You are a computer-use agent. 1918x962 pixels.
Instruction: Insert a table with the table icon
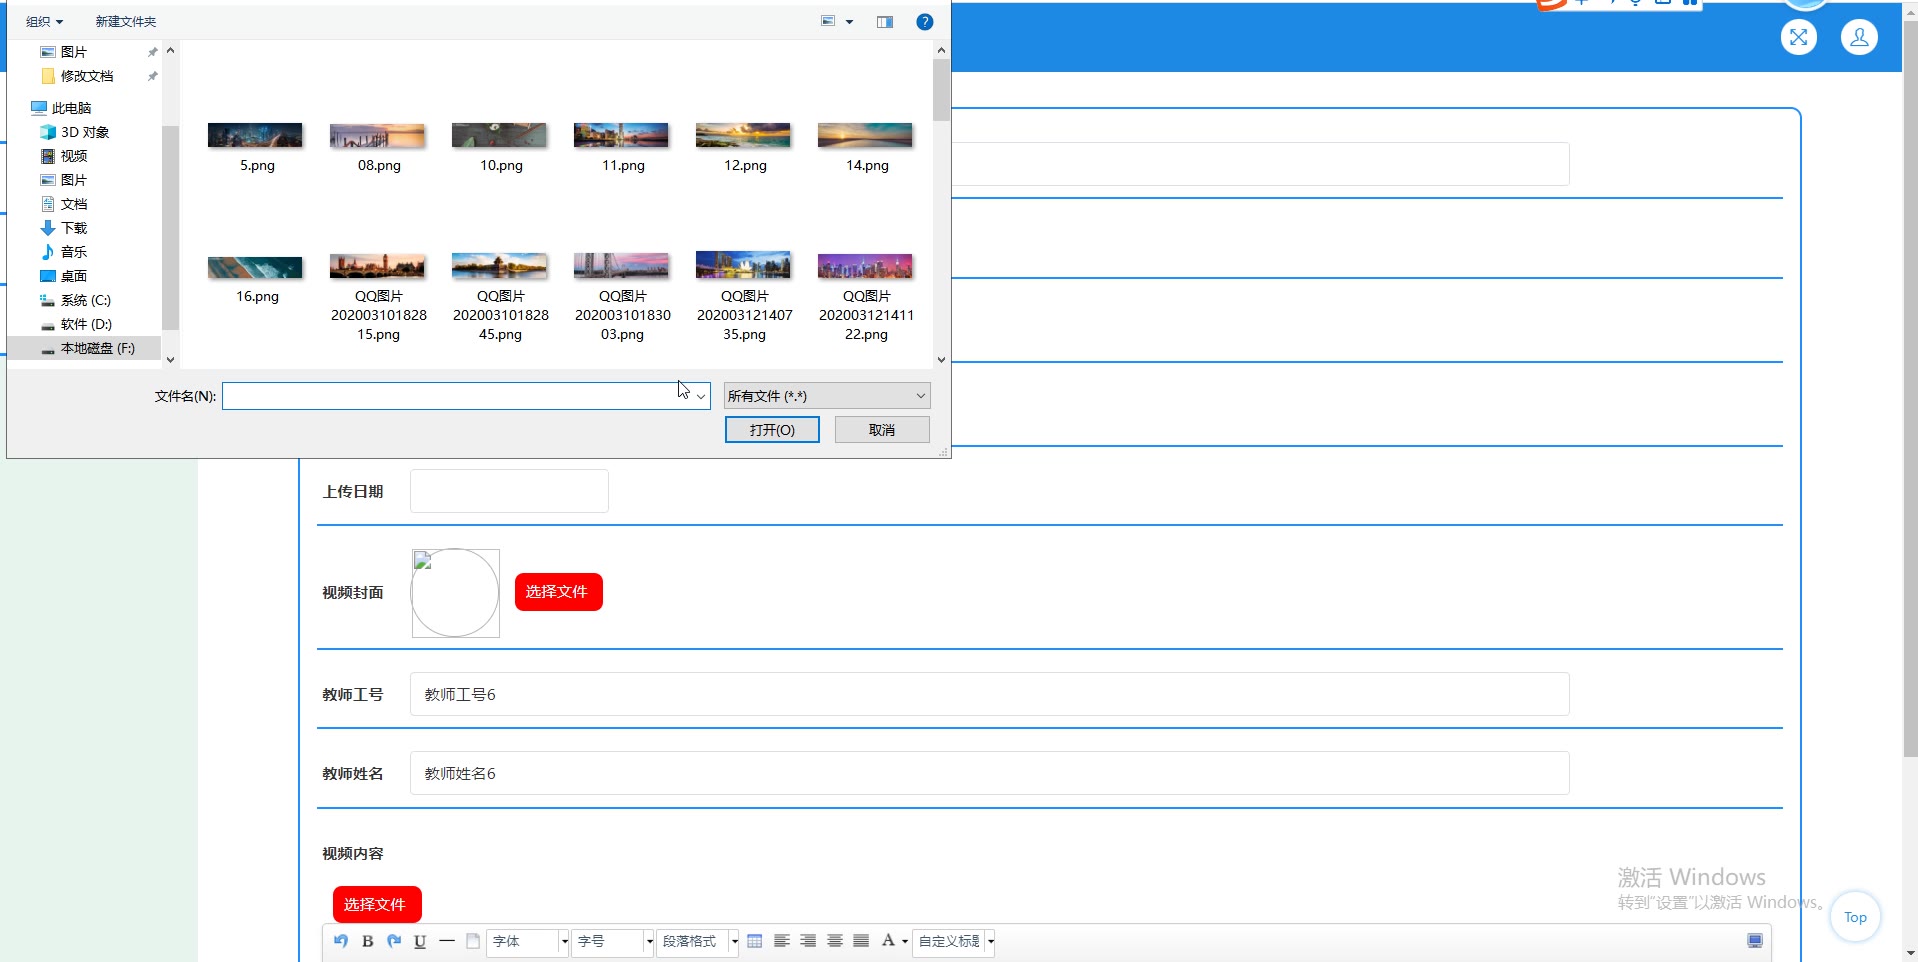pyautogui.click(x=755, y=941)
